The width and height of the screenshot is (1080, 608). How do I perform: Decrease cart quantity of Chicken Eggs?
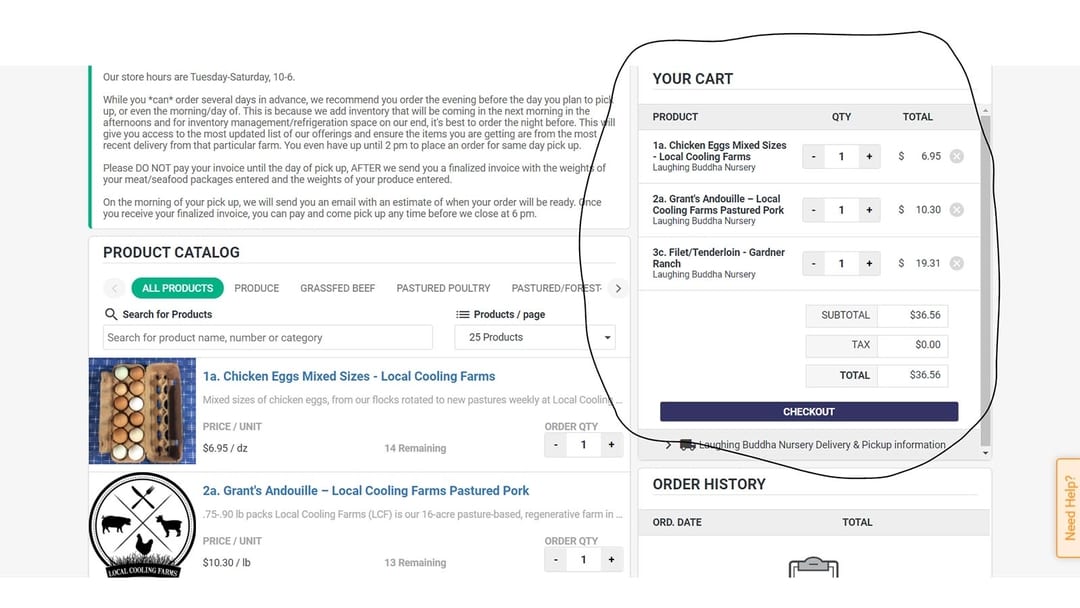813,156
